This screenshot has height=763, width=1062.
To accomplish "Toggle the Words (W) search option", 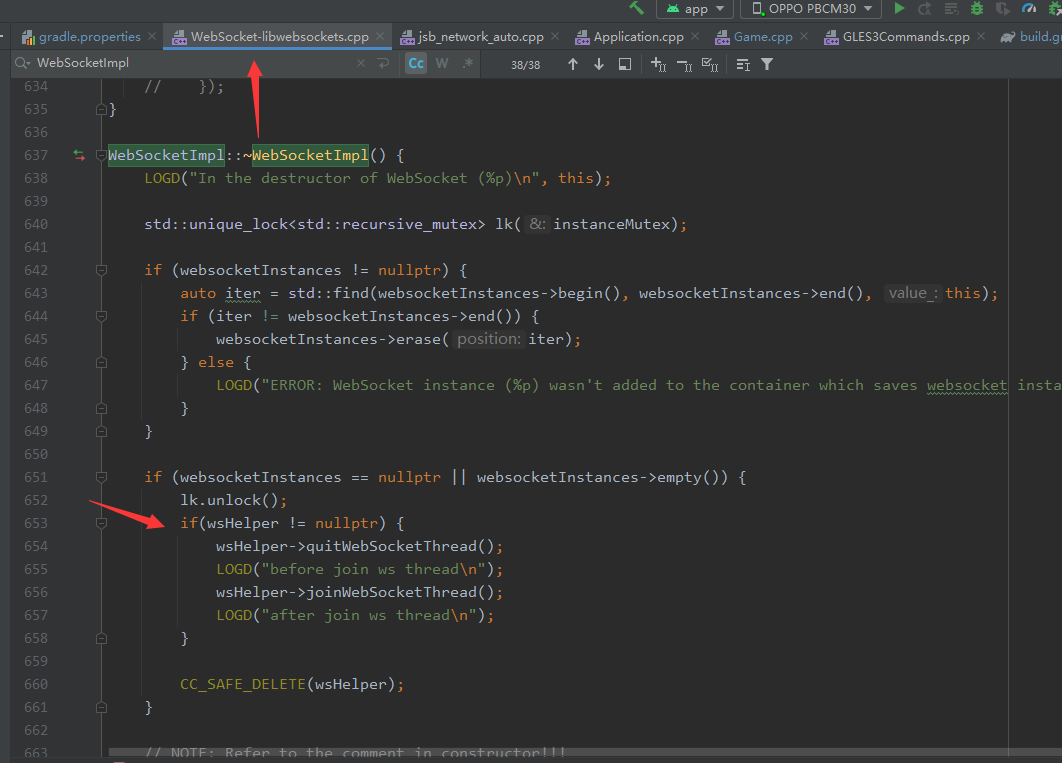I will click(x=442, y=64).
